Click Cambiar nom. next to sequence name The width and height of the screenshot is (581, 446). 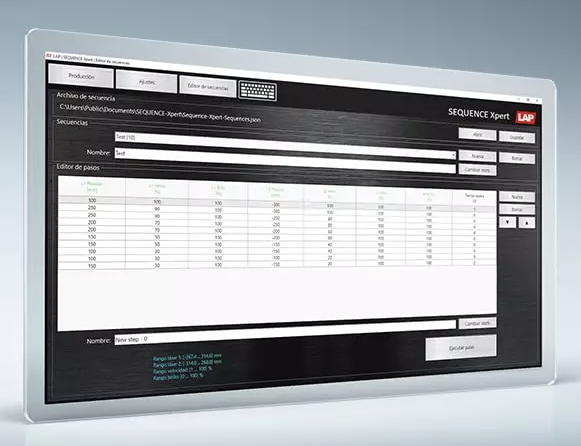(x=478, y=170)
